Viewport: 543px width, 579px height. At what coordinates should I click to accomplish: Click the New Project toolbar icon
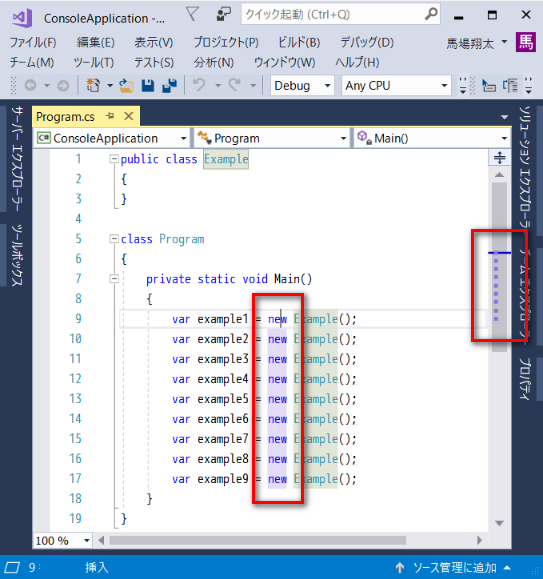coord(93,86)
